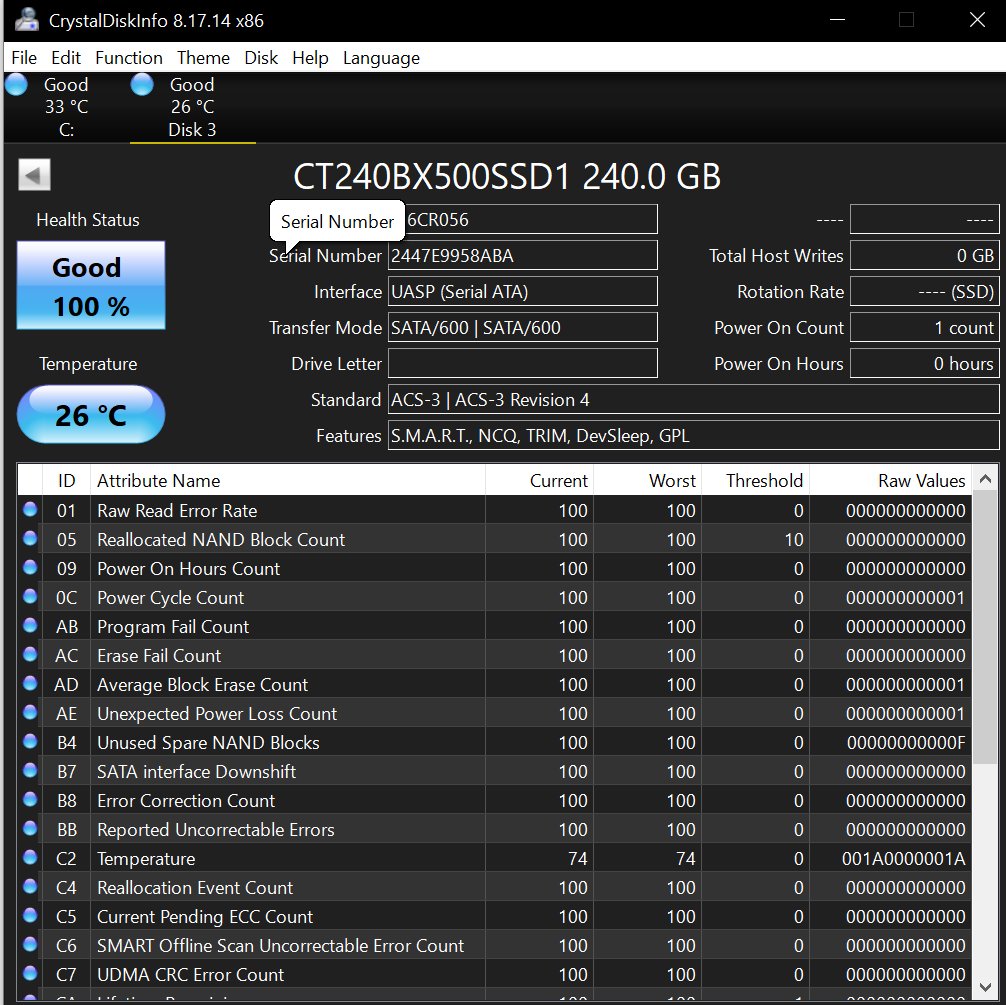Click the Rotation Rate value field

coord(925,291)
